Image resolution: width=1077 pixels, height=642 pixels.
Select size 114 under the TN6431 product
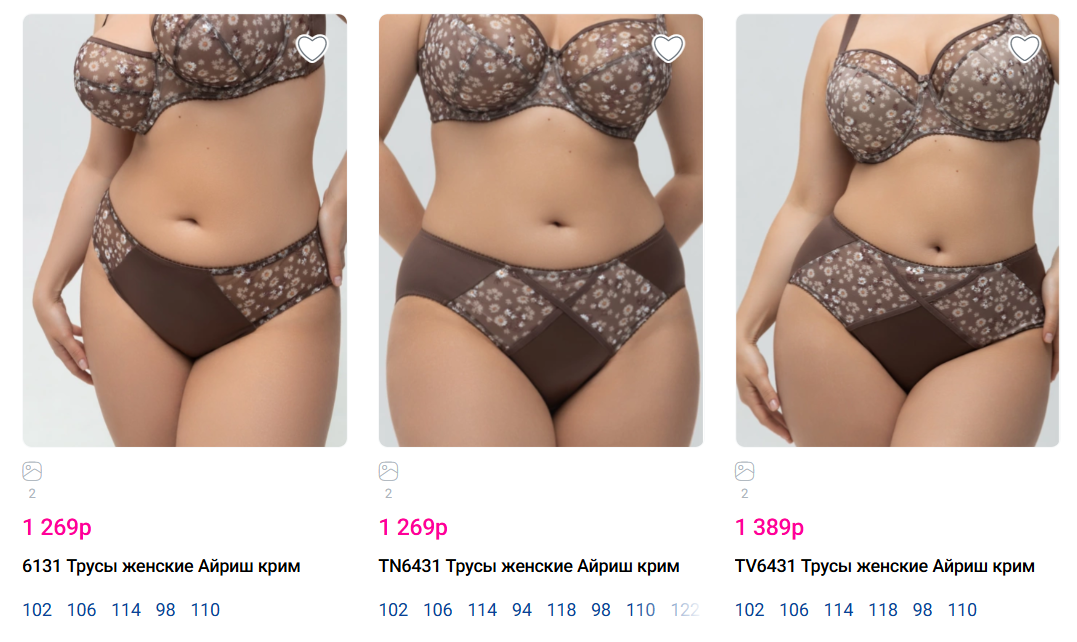pos(482,610)
